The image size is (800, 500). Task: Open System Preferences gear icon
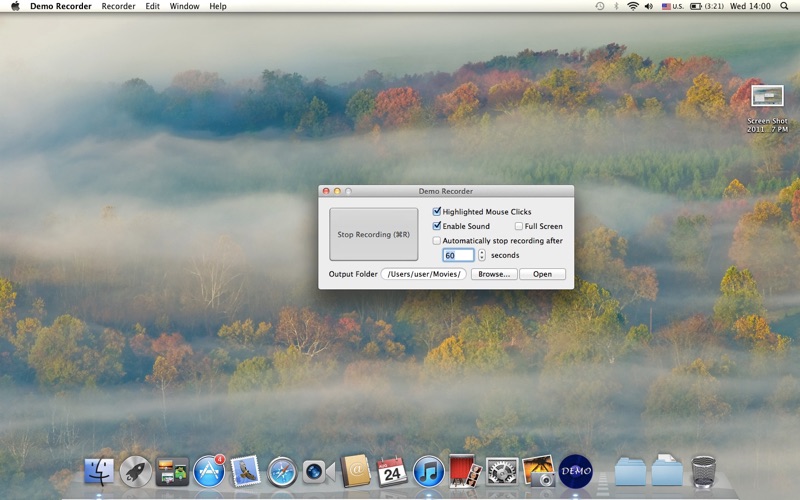click(502, 471)
